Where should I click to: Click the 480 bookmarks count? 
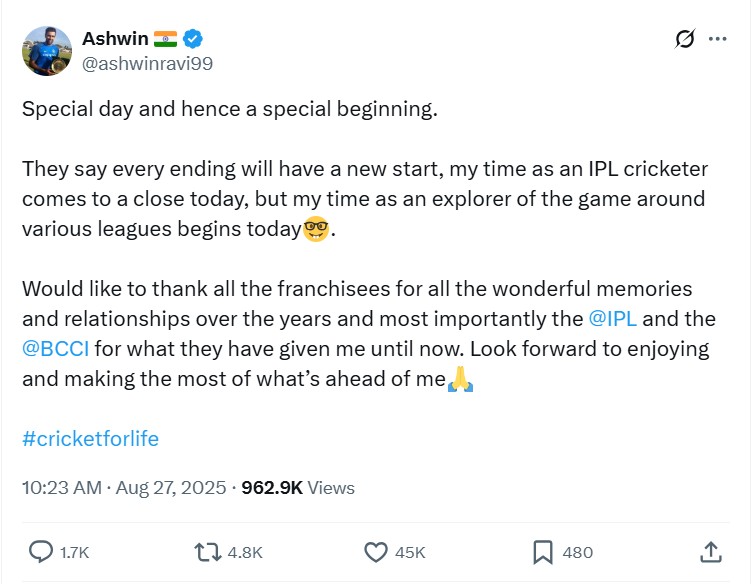[x=578, y=552]
